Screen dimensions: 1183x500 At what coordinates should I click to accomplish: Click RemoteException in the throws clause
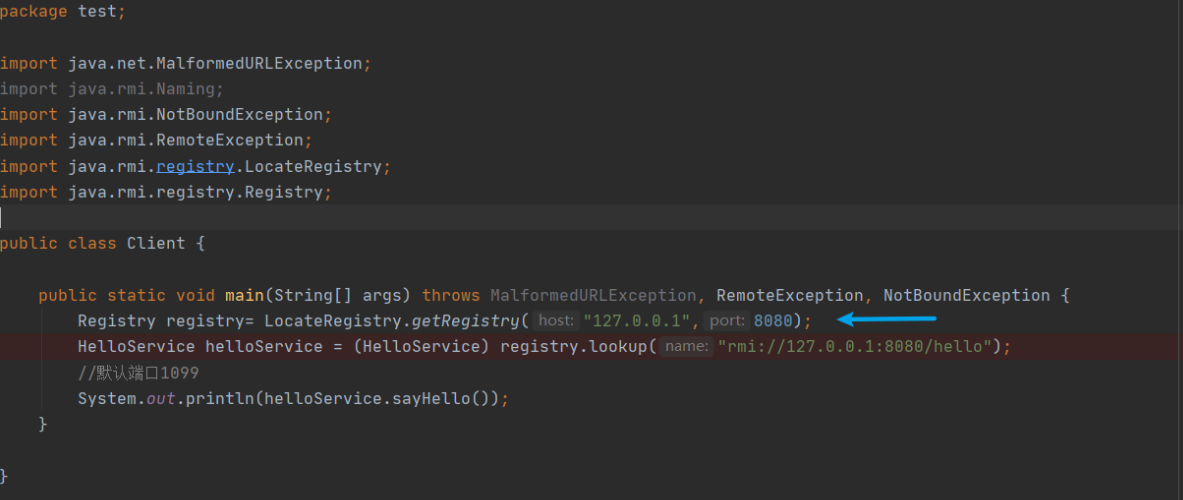tap(789, 295)
